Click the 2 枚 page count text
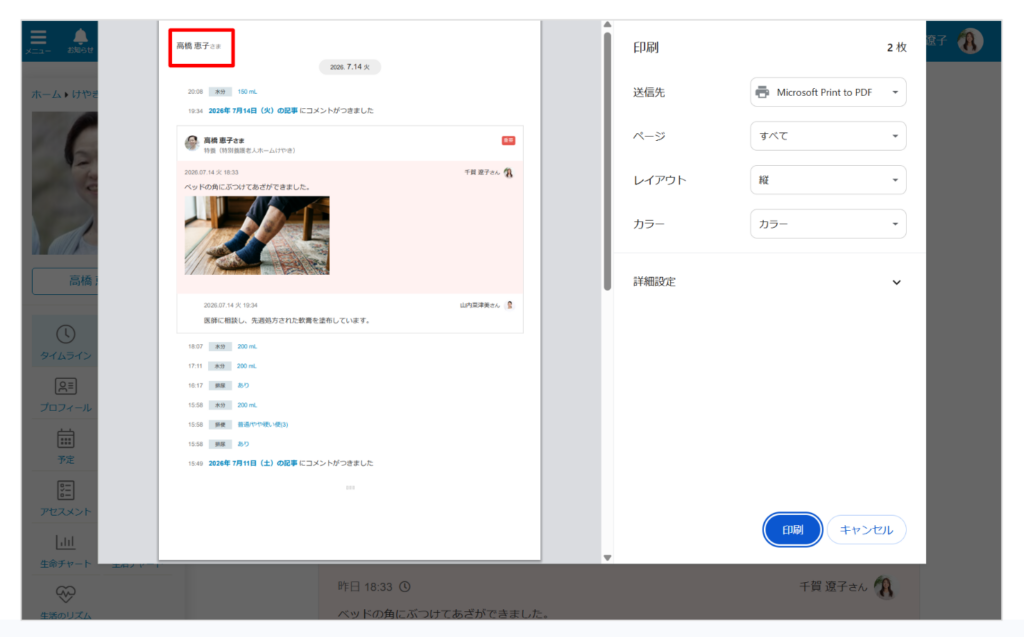The image size is (1024, 637). point(896,47)
